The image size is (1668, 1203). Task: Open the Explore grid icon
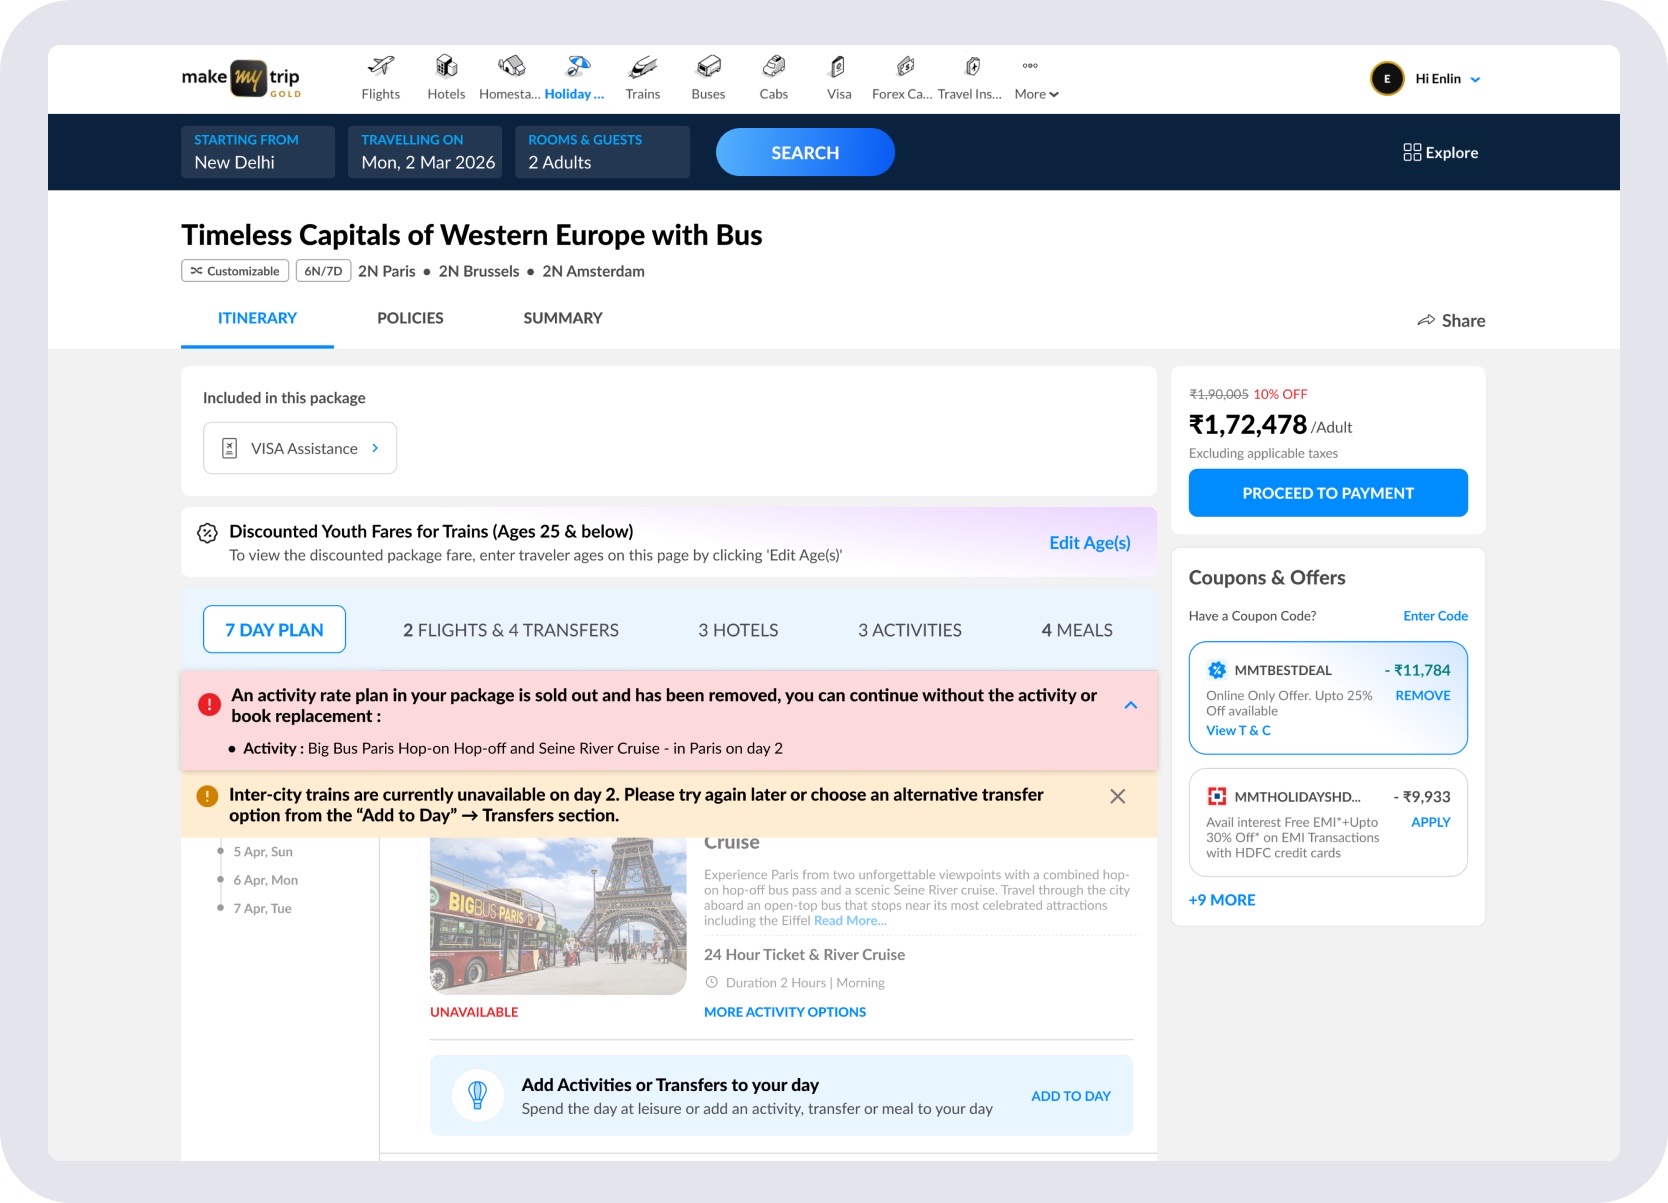1412,152
